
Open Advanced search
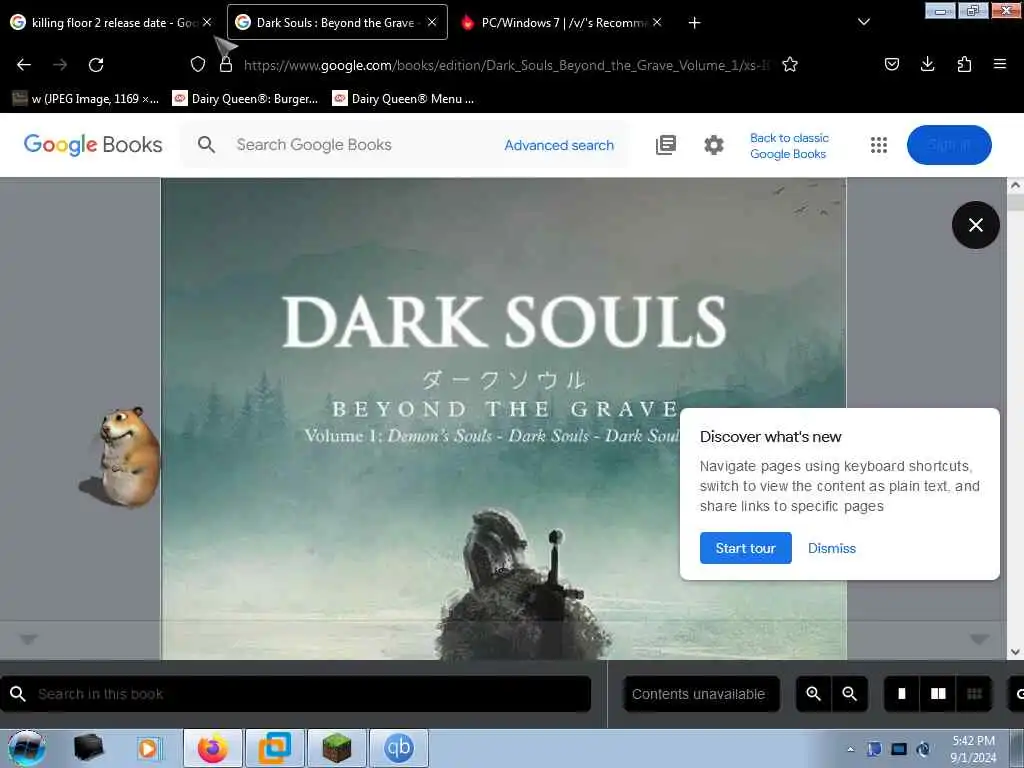point(559,145)
